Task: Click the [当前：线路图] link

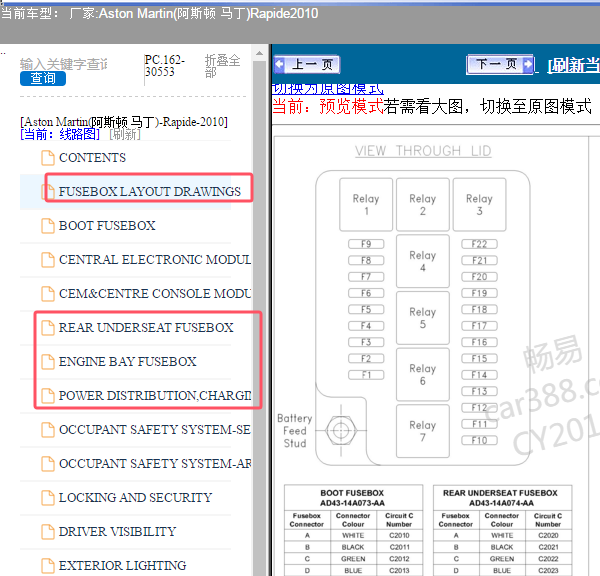Action: (60, 134)
